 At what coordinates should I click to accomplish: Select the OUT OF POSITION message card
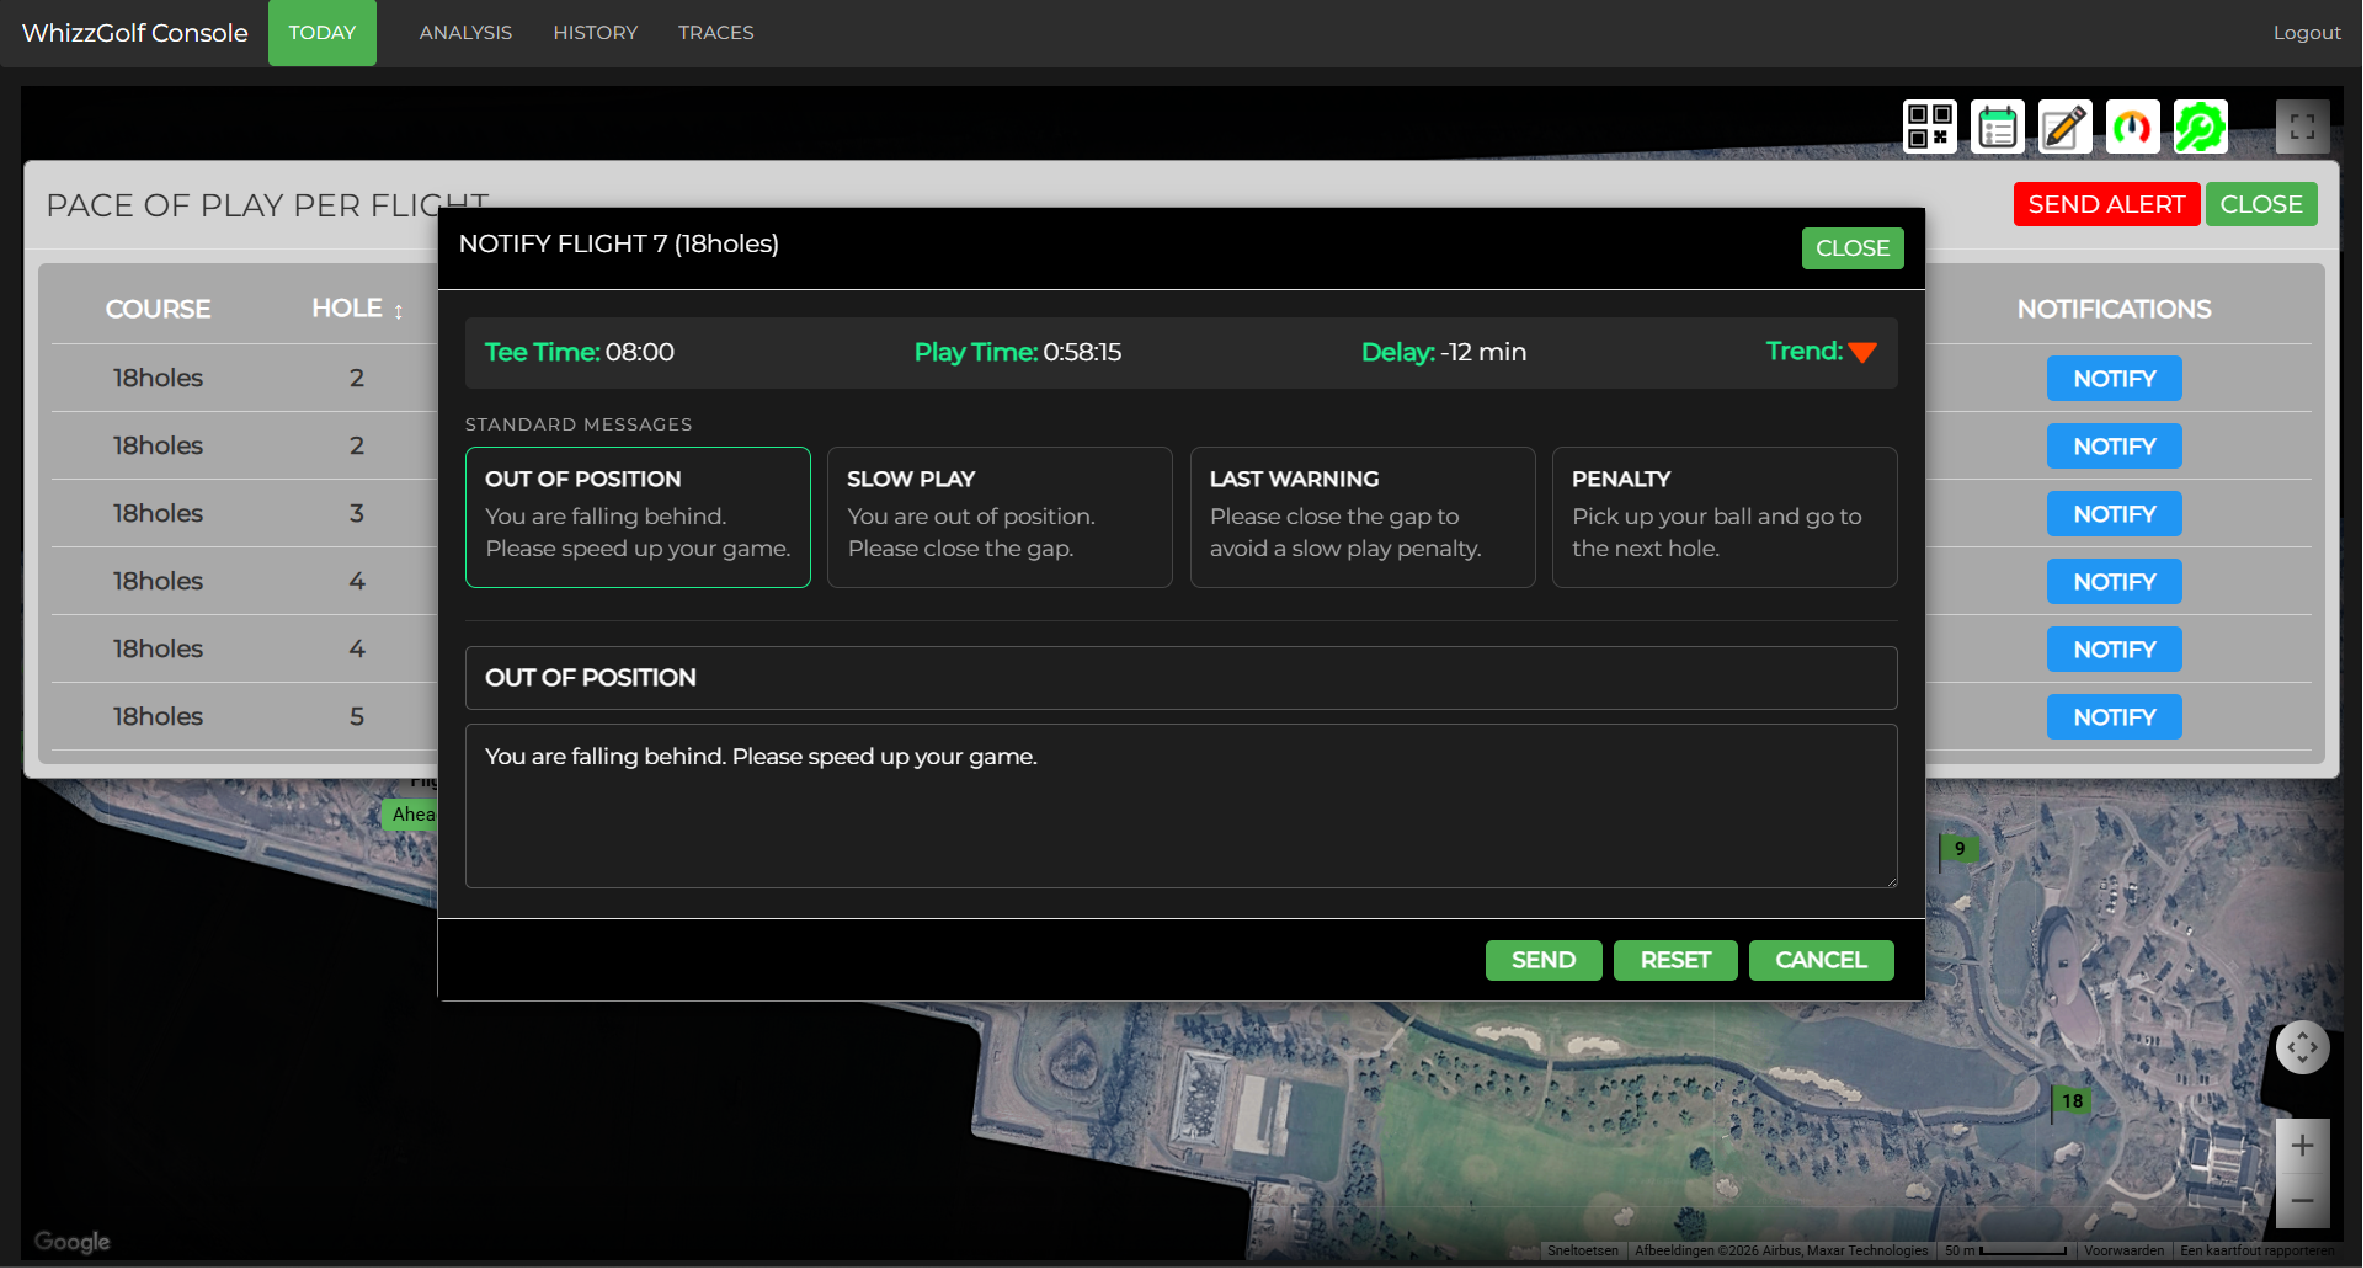[x=638, y=517]
